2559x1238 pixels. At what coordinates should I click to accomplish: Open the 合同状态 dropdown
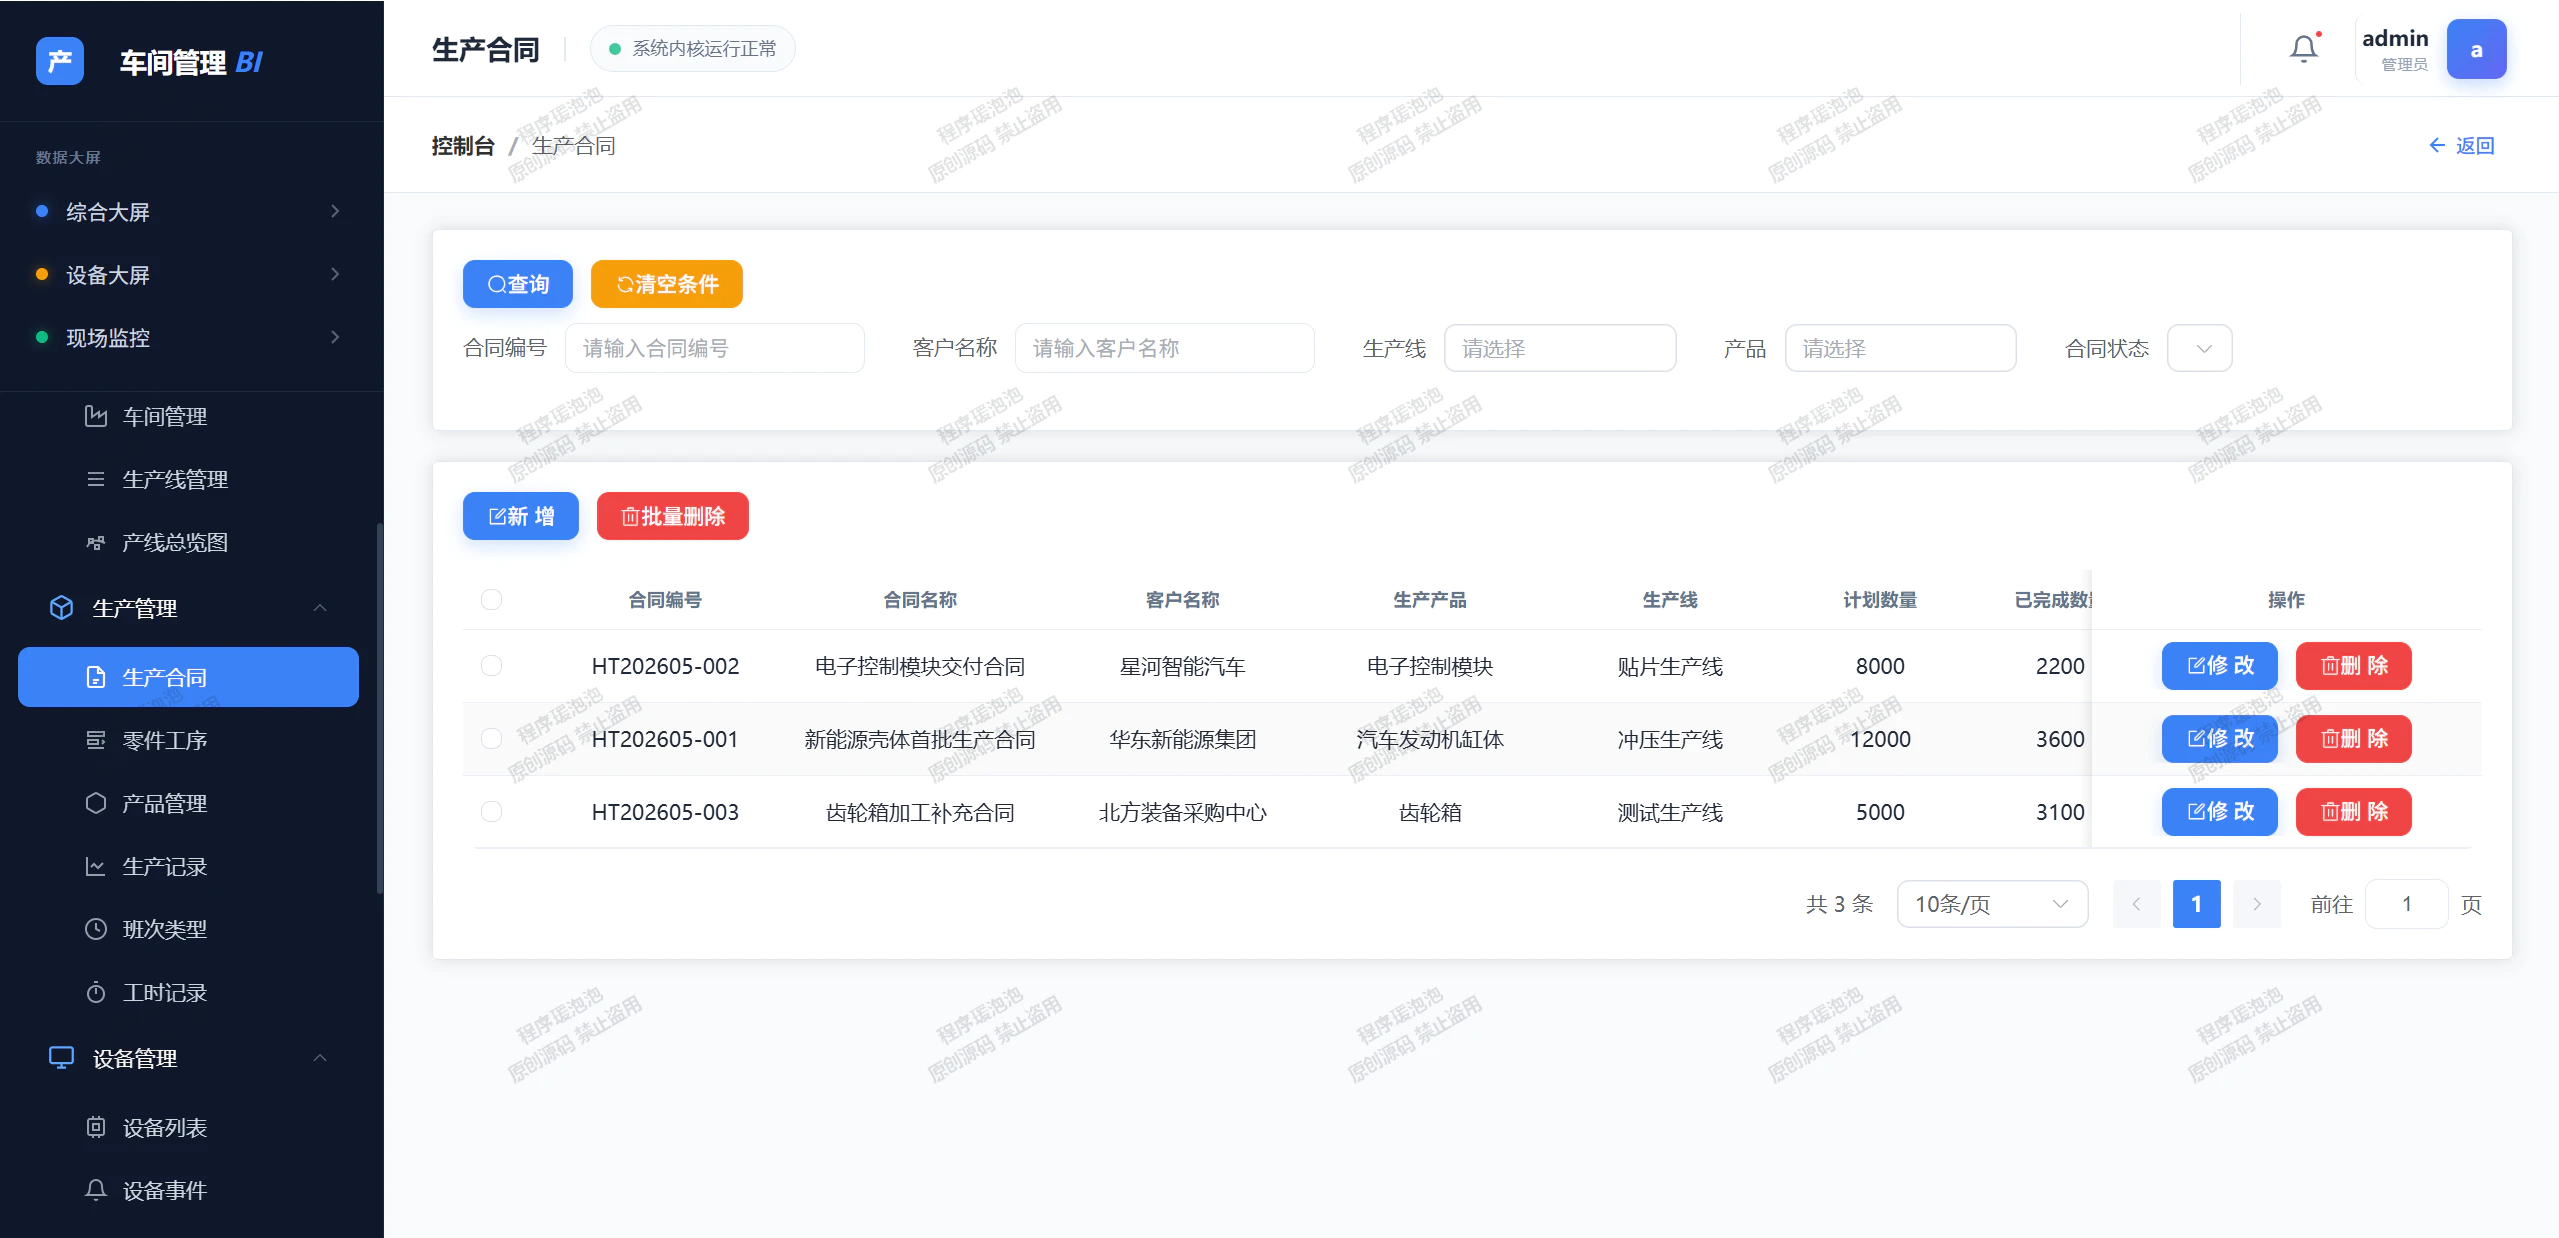click(x=2199, y=348)
